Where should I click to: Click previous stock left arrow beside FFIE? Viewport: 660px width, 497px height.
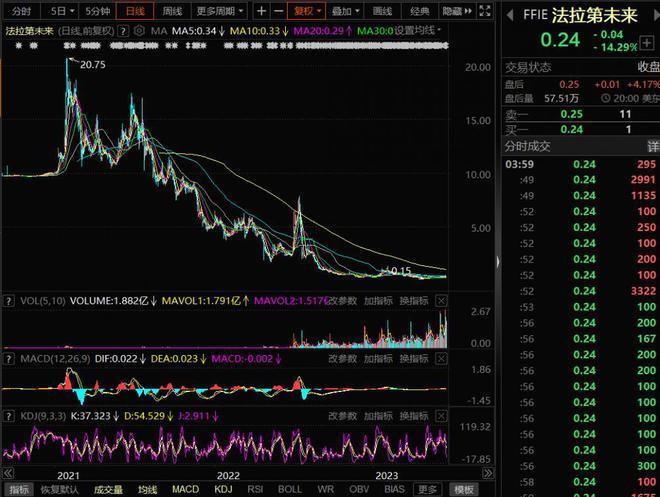coord(508,15)
